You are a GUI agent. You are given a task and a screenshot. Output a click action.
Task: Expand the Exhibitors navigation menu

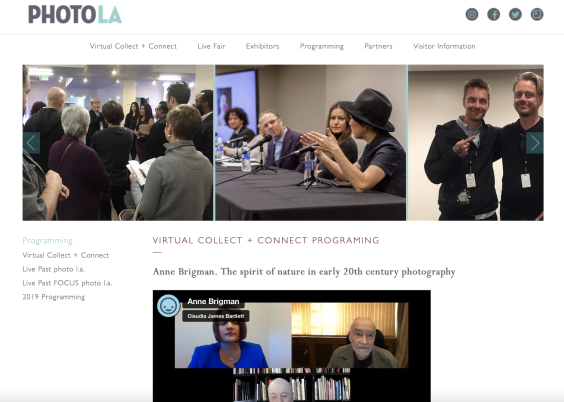pos(262,46)
